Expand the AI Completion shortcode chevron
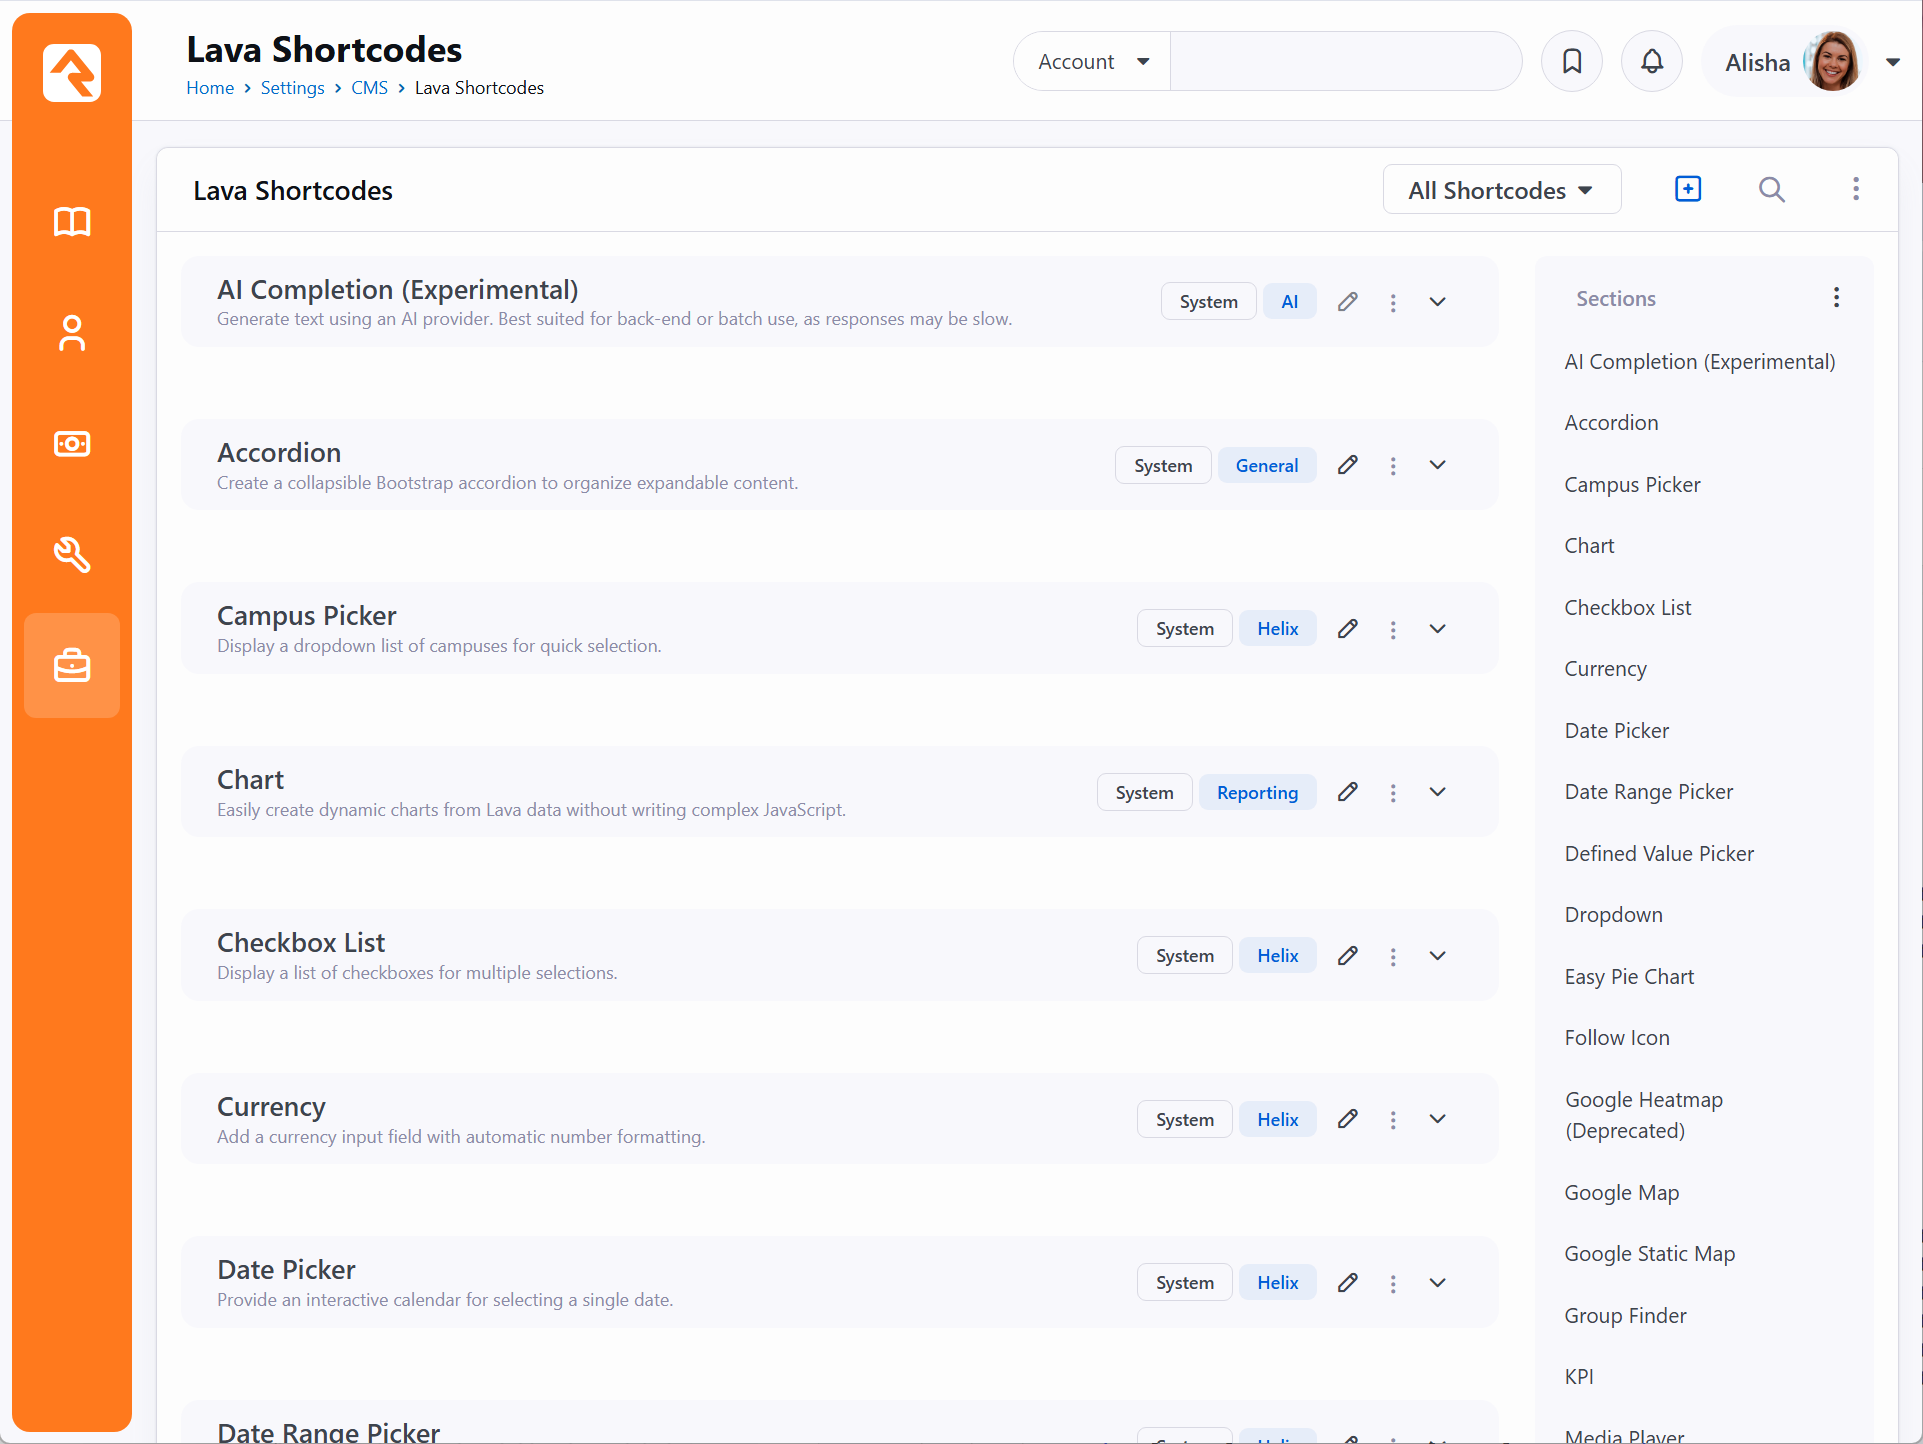Image resolution: width=1923 pixels, height=1444 pixels. 1437,302
